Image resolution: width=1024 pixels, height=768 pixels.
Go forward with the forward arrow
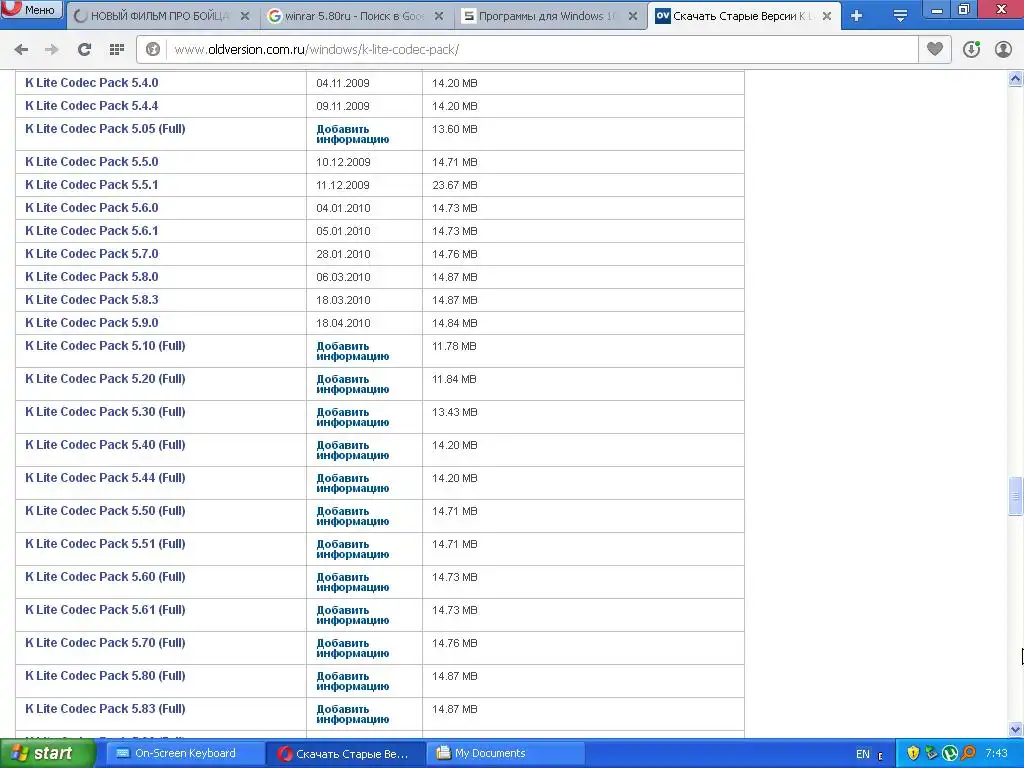click(x=52, y=50)
